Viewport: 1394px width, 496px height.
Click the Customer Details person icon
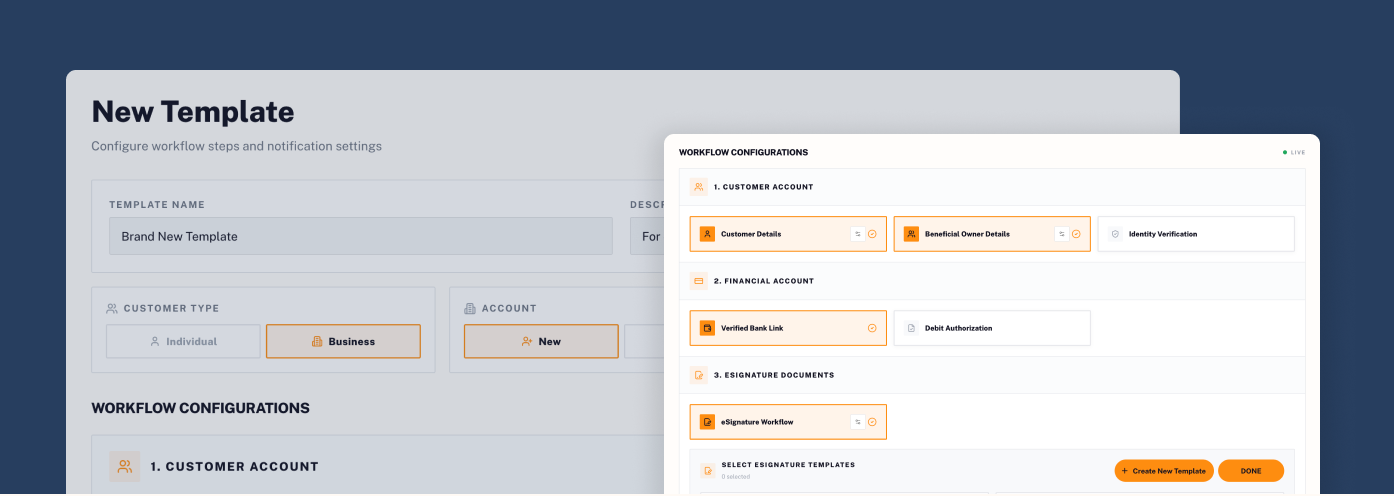tap(707, 234)
